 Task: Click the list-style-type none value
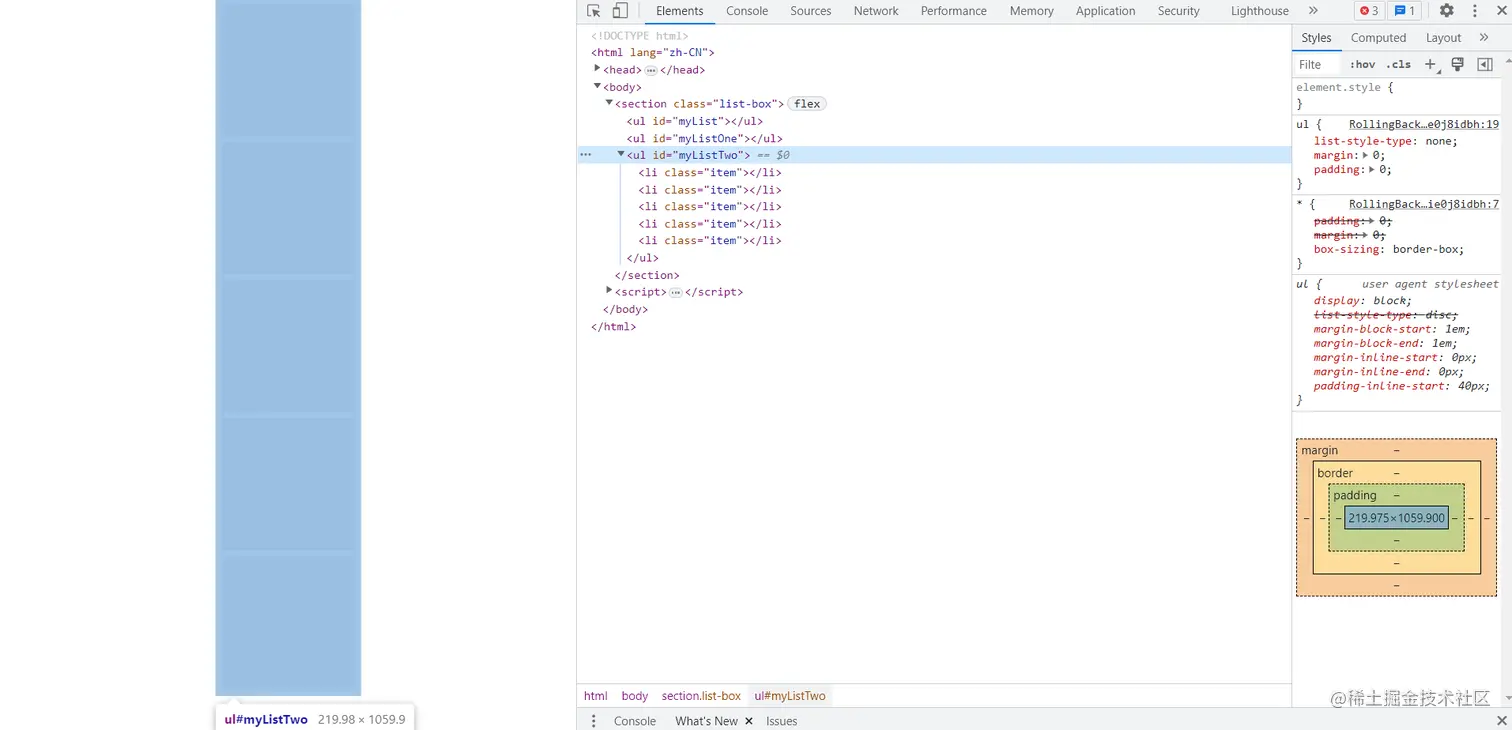click(x=1442, y=141)
